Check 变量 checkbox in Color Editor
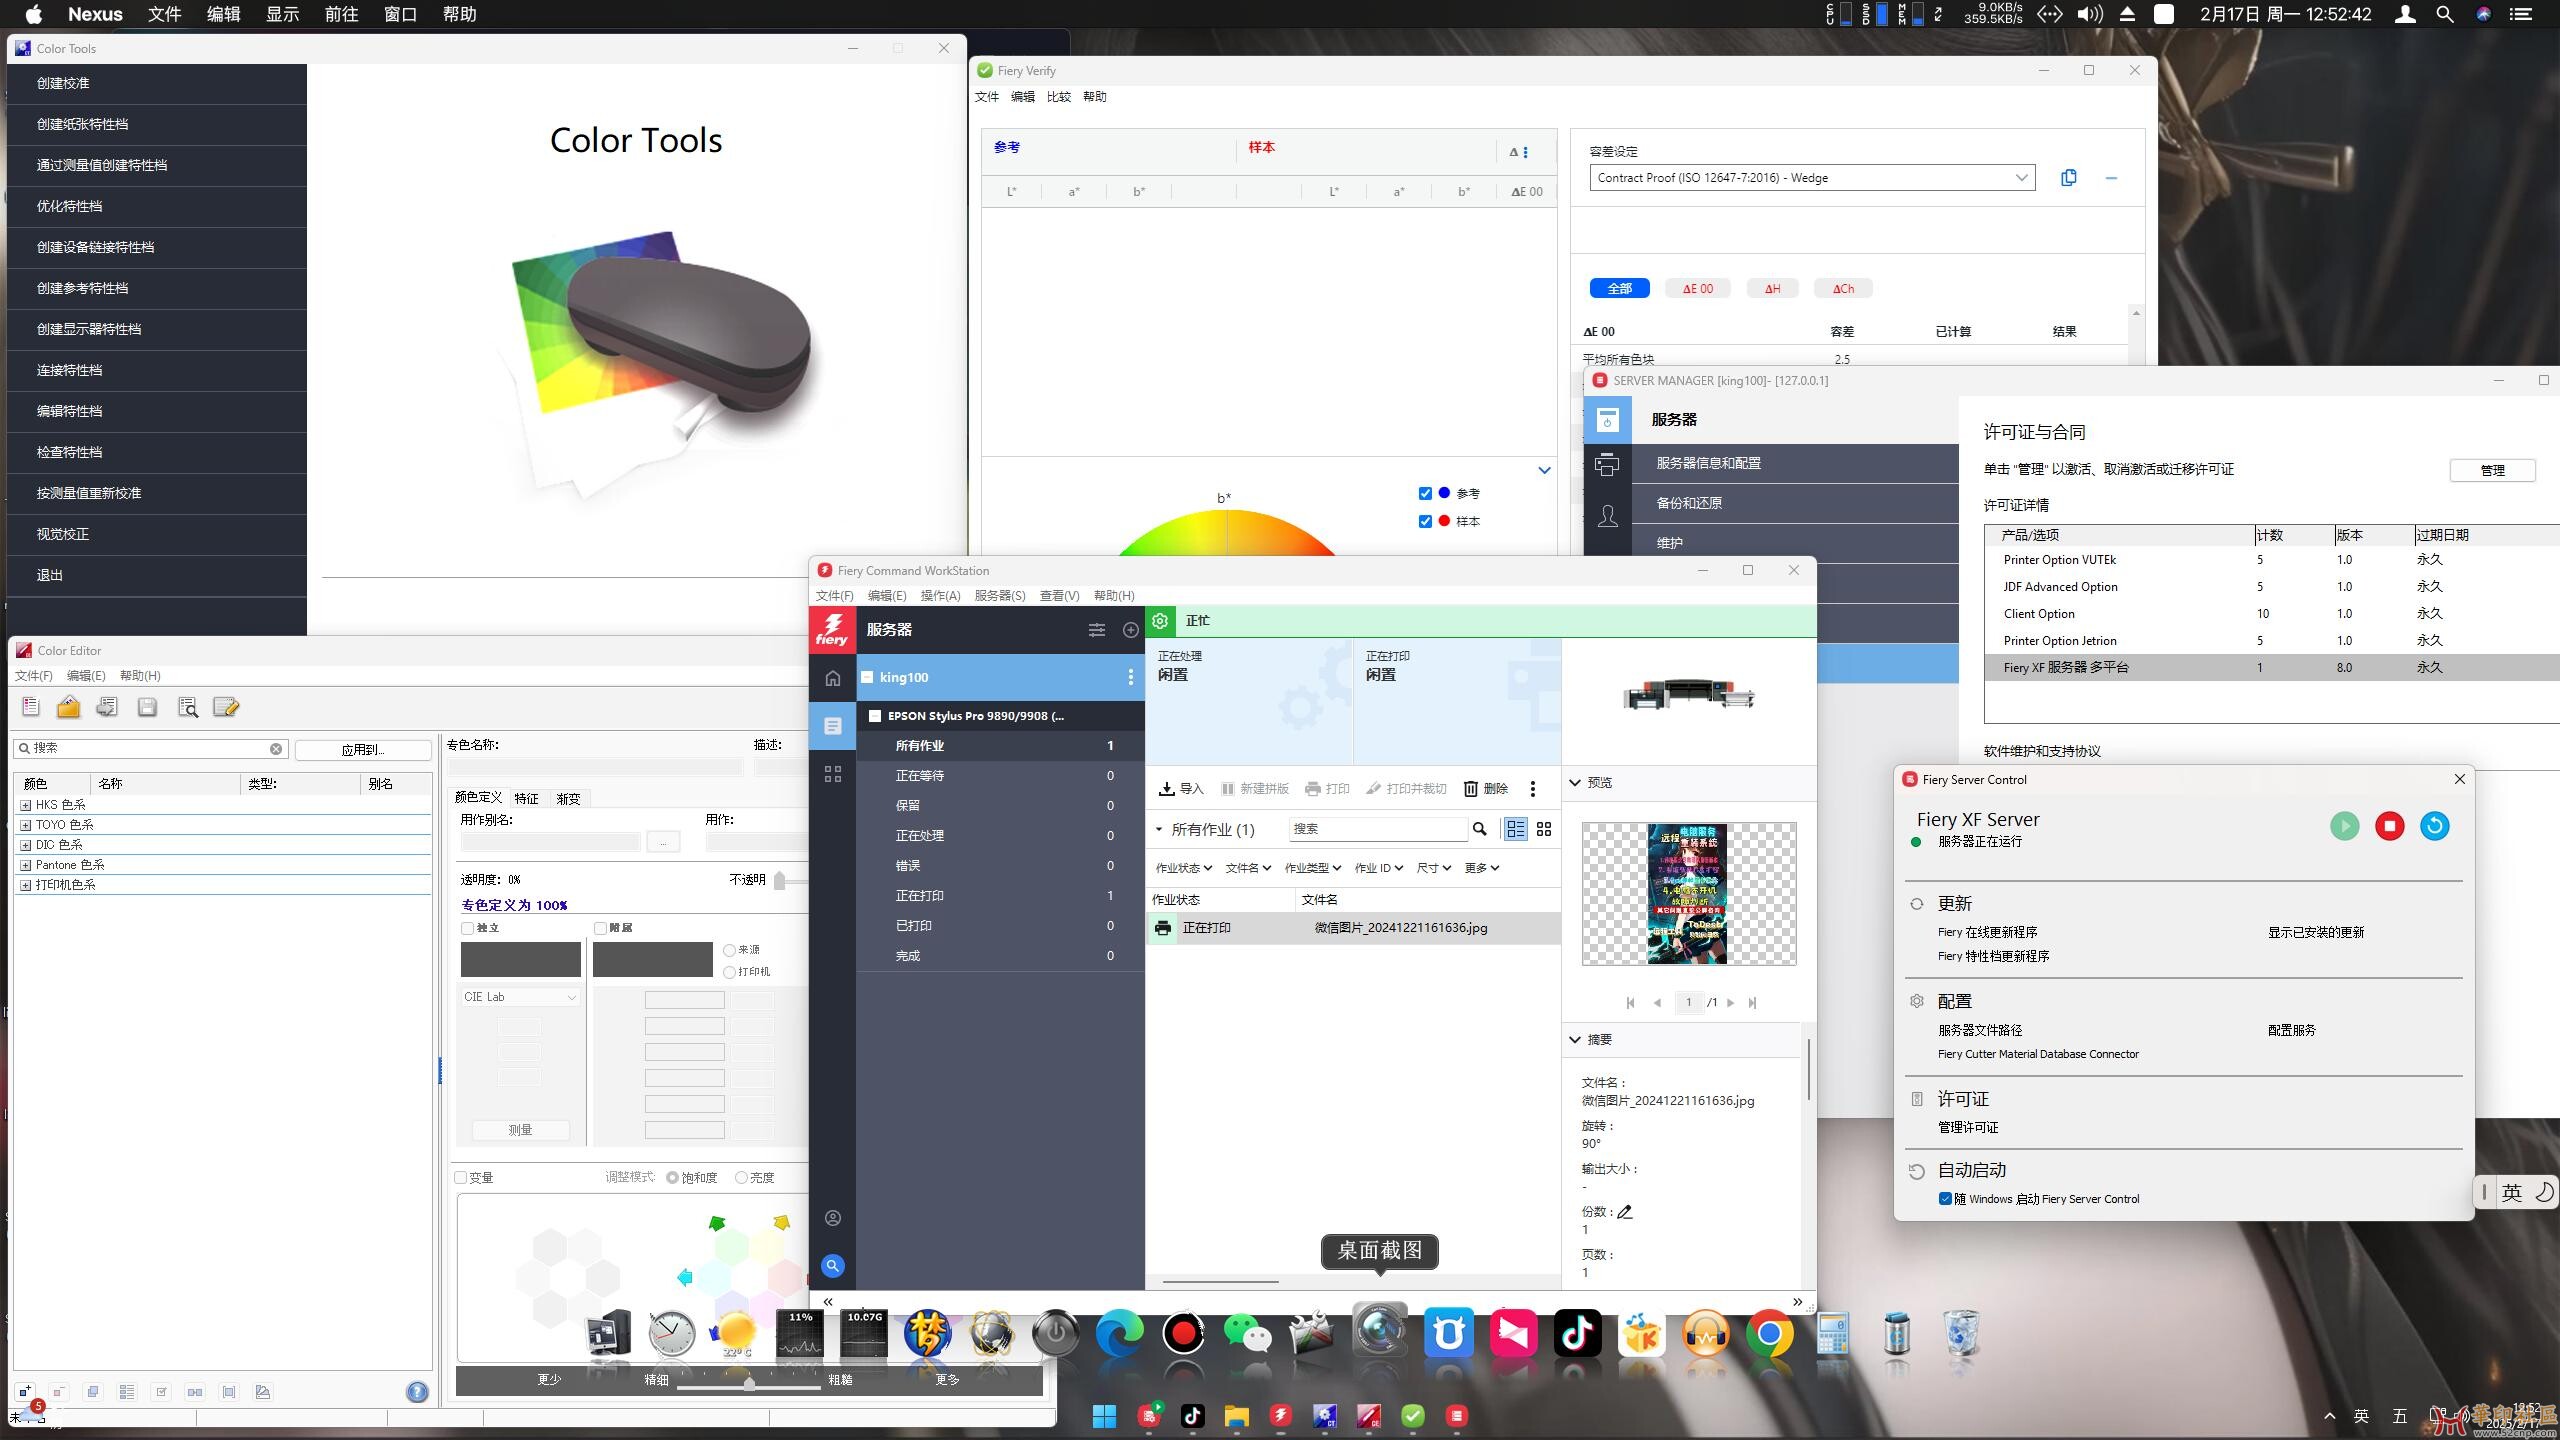Screen dimensions: 2560x1440 (x=461, y=1178)
